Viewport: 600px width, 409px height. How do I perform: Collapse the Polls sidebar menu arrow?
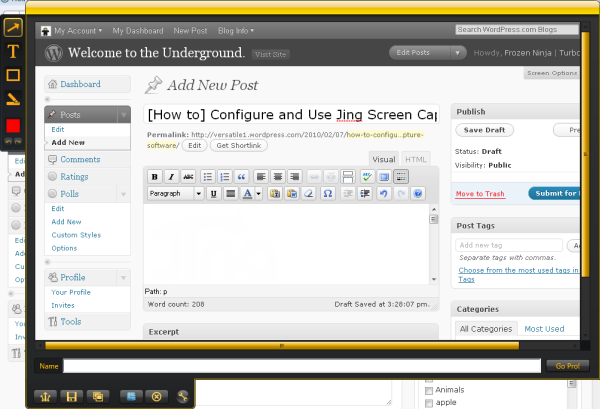[123, 194]
